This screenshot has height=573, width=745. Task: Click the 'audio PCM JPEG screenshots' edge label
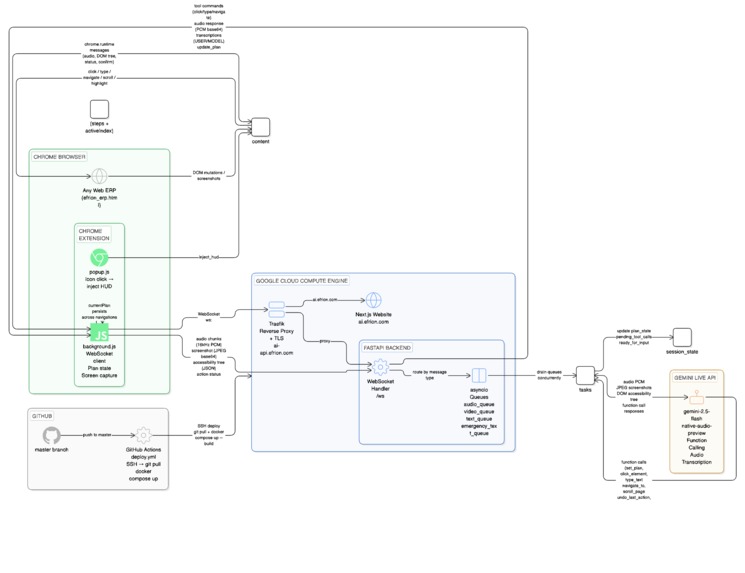[634, 396]
